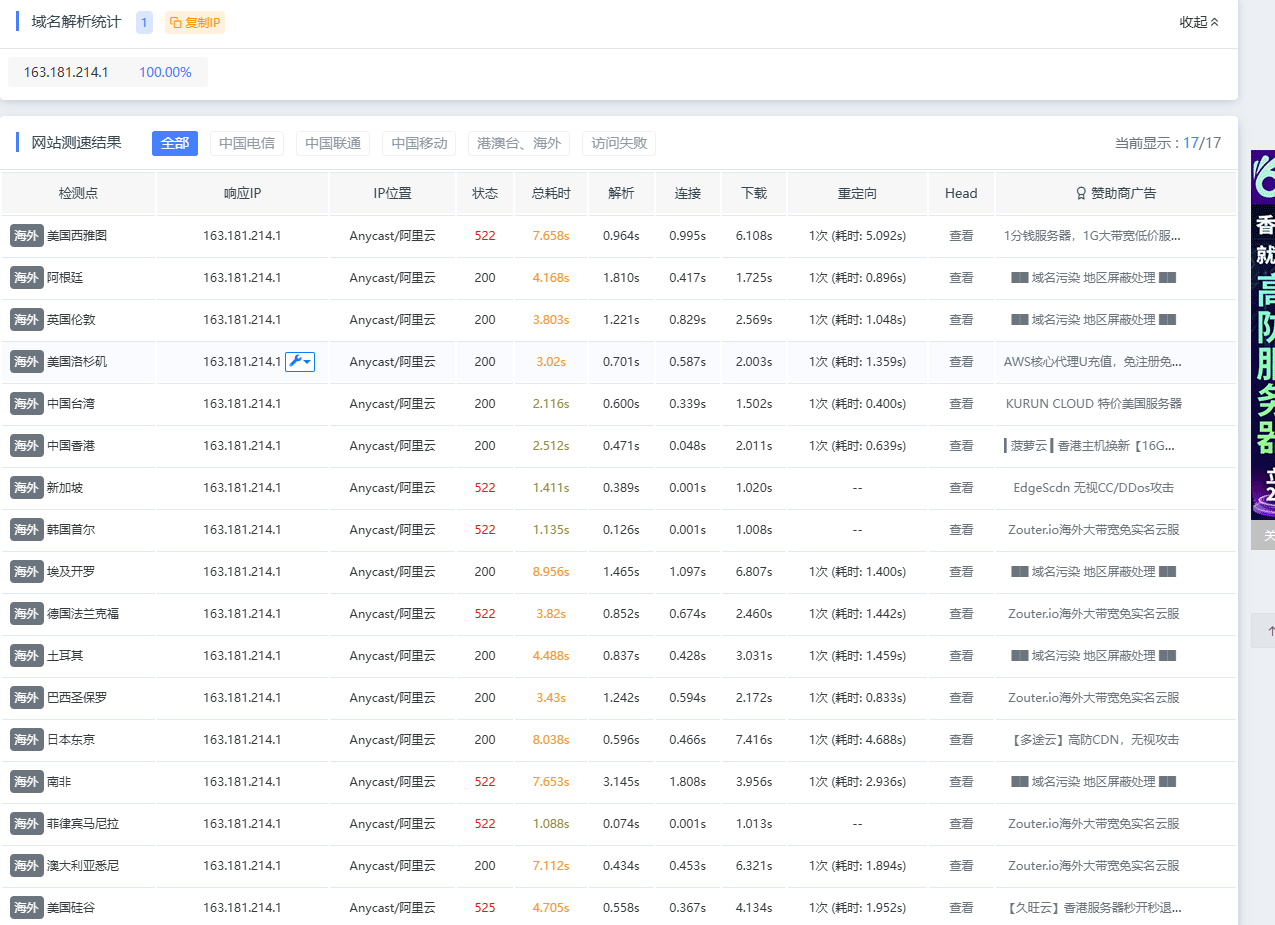Screen dimensions: 1275x925
Task: Click 查看 in the Head column for 新加坡
Action: coord(960,487)
